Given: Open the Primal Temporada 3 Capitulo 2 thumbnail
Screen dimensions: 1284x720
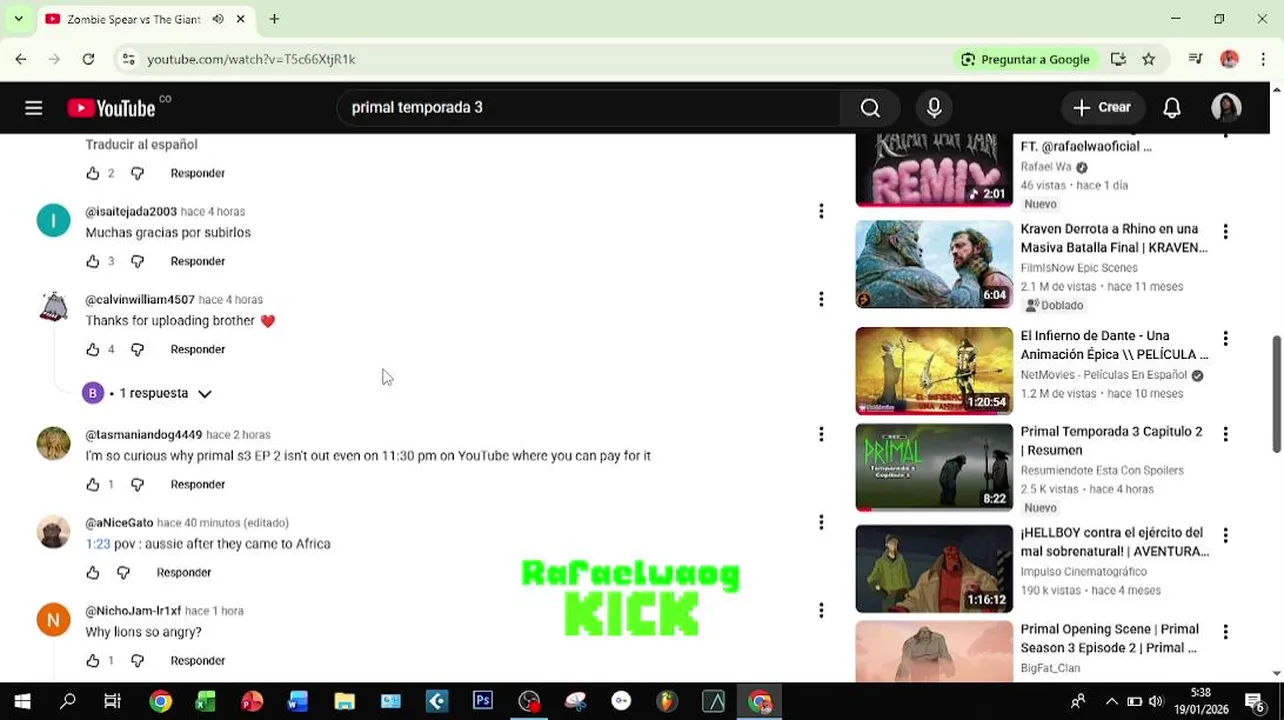Looking at the screenshot, I should point(934,467).
